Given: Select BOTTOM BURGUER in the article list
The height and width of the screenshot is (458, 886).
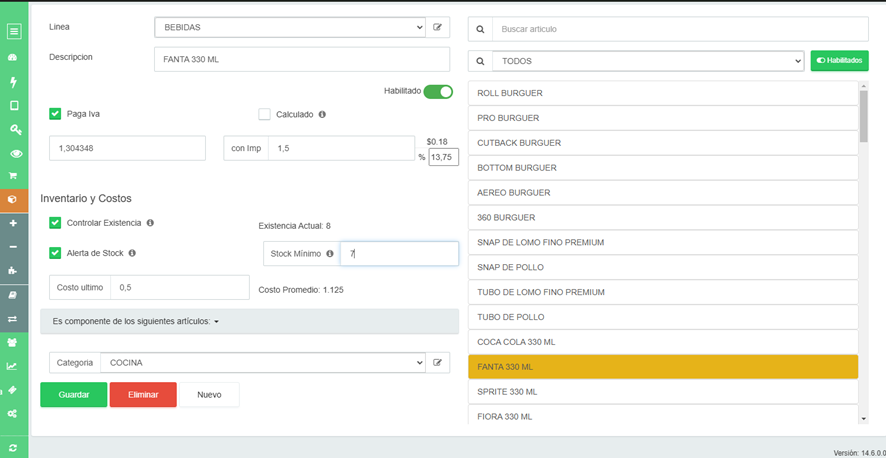Looking at the screenshot, I should click(x=663, y=168).
